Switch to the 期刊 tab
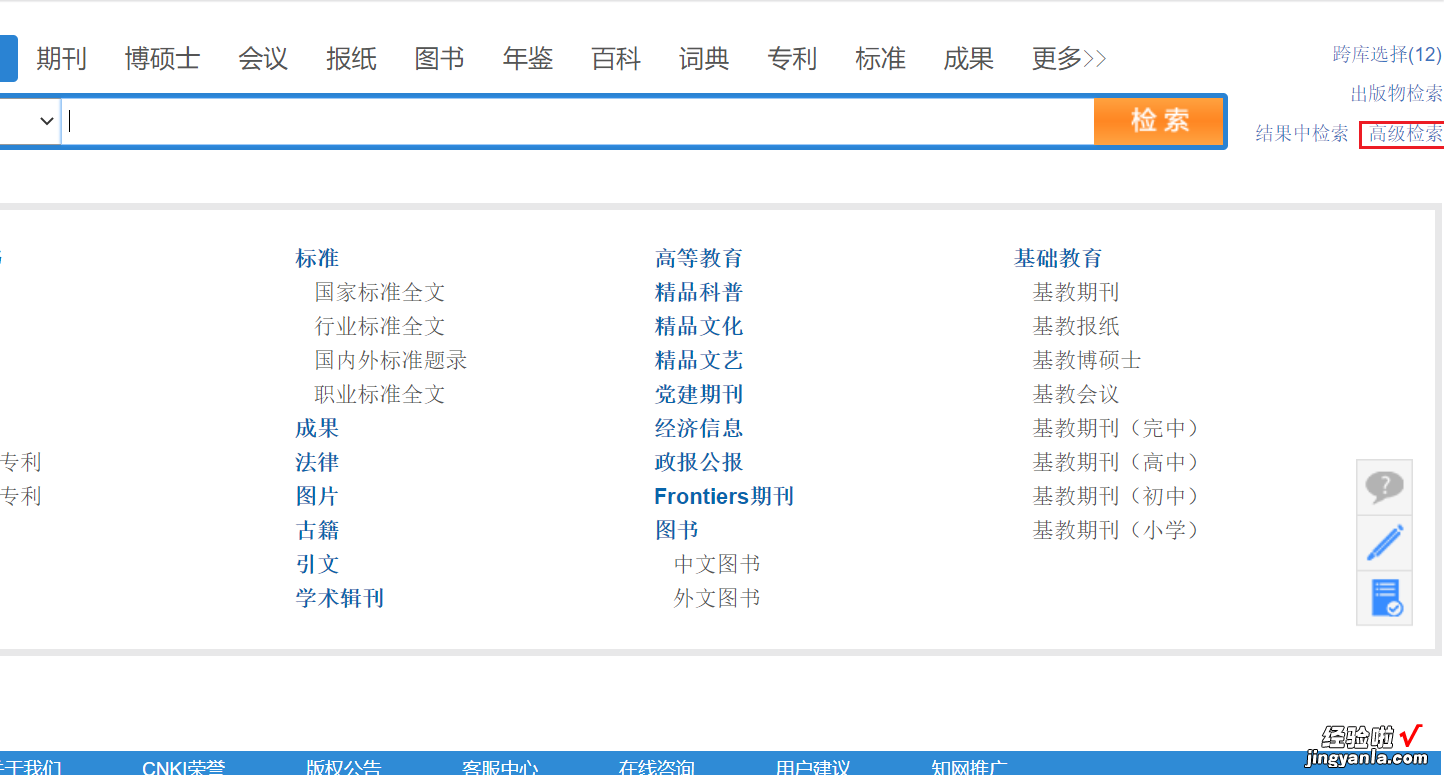 coord(61,59)
